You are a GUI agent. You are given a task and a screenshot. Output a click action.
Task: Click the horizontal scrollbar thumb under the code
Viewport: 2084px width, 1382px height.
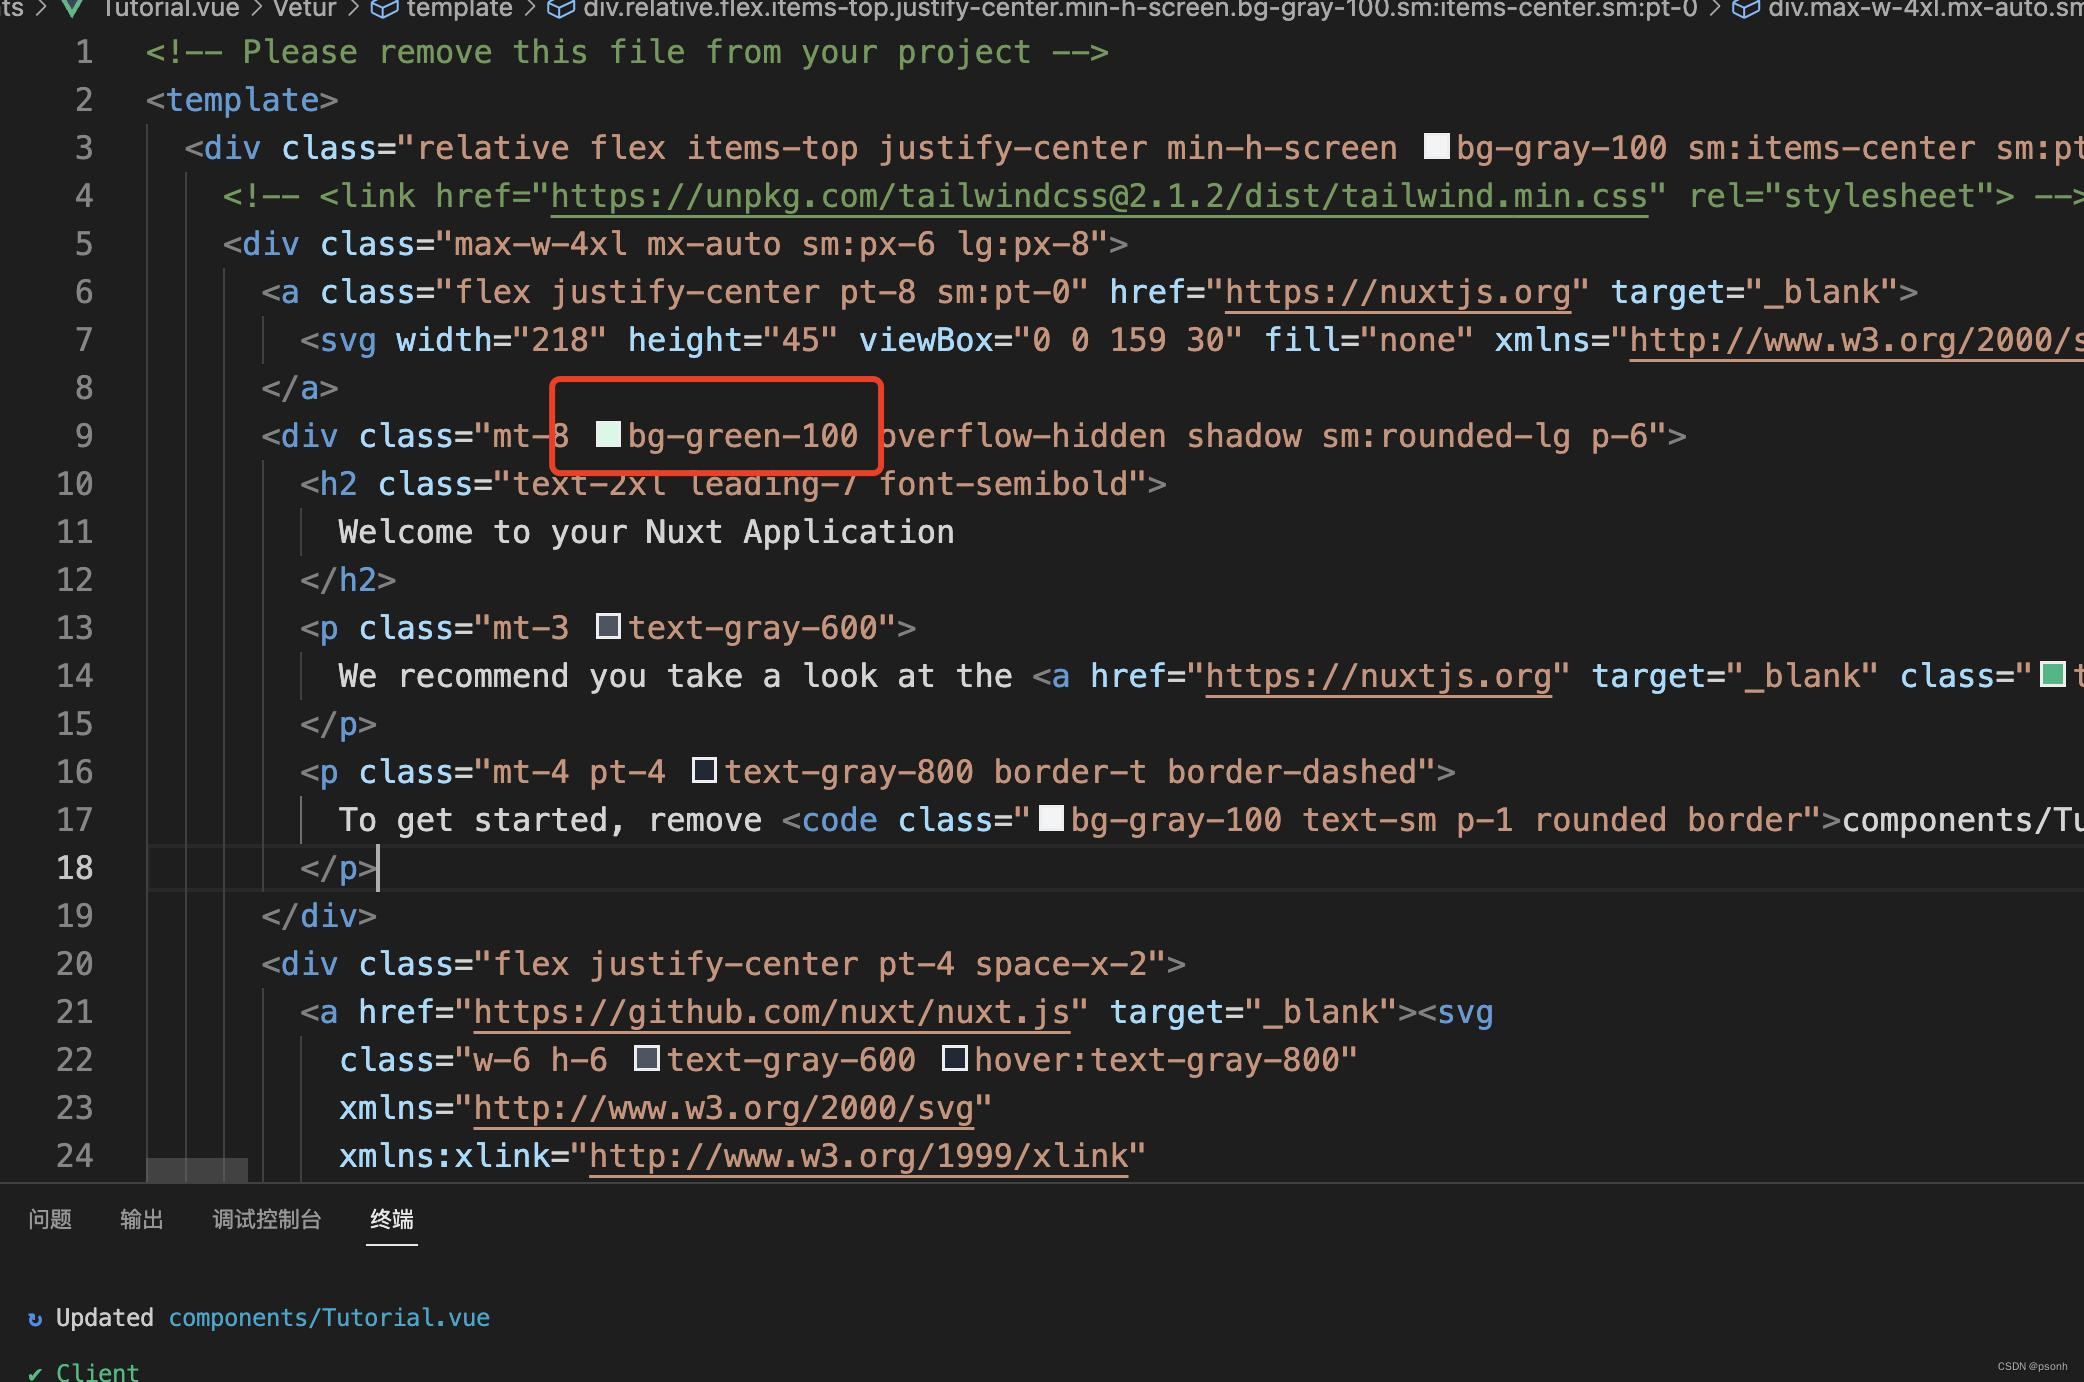click(x=197, y=1169)
